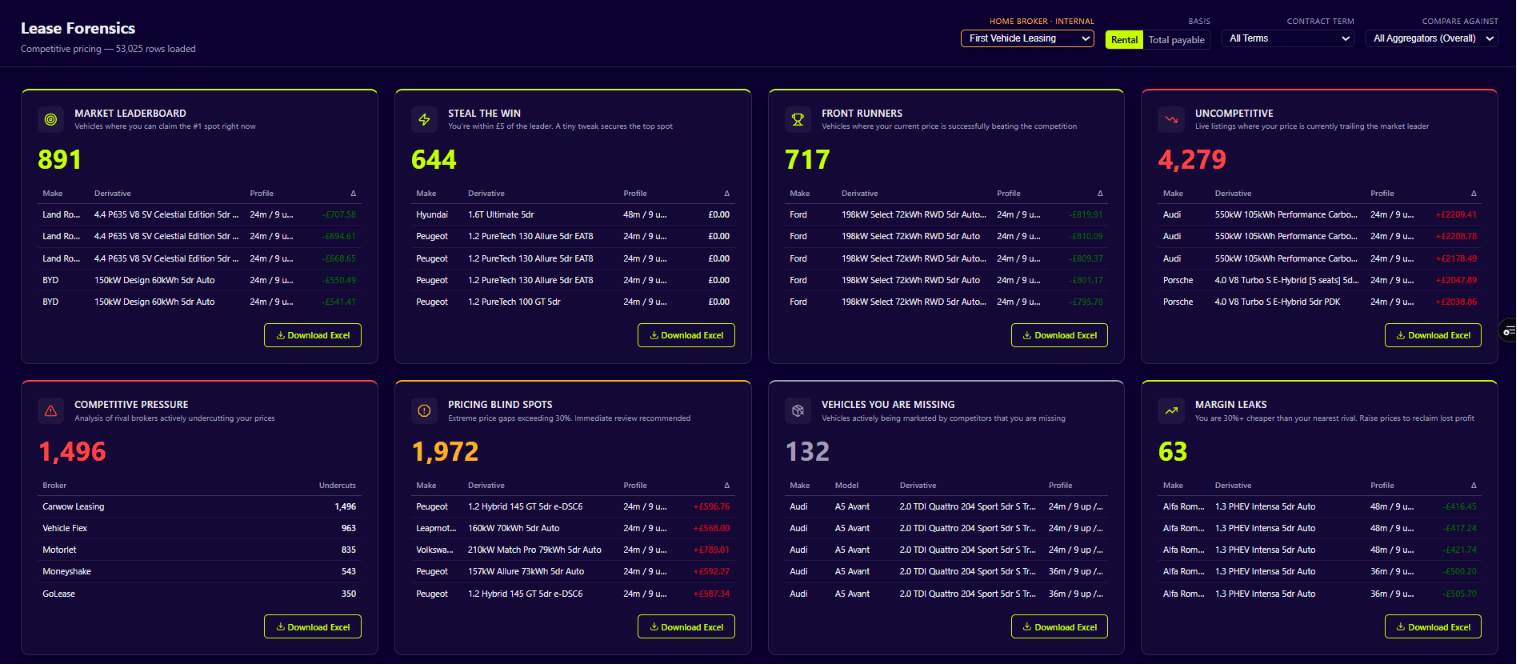This screenshot has height=665, width=1517.
Task: Click the Front Runners trophy icon
Action: pos(798,119)
